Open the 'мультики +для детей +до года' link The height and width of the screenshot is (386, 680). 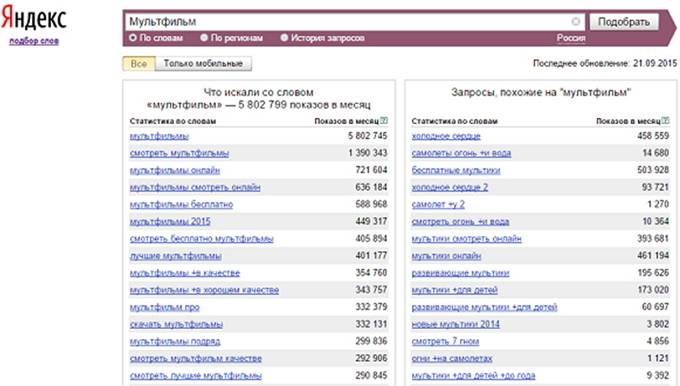(x=473, y=376)
